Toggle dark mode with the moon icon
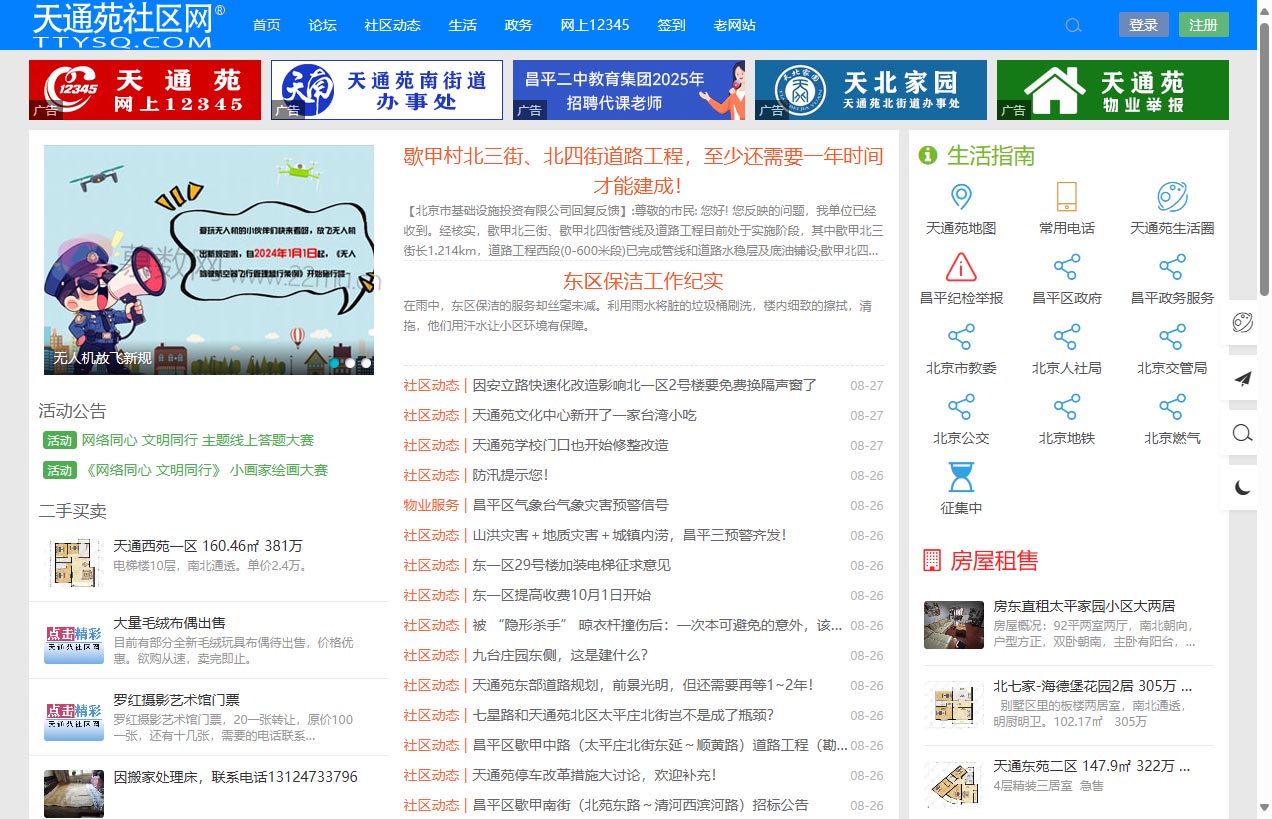This screenshot has width=1272, height=819. [x=1242, y=487]
